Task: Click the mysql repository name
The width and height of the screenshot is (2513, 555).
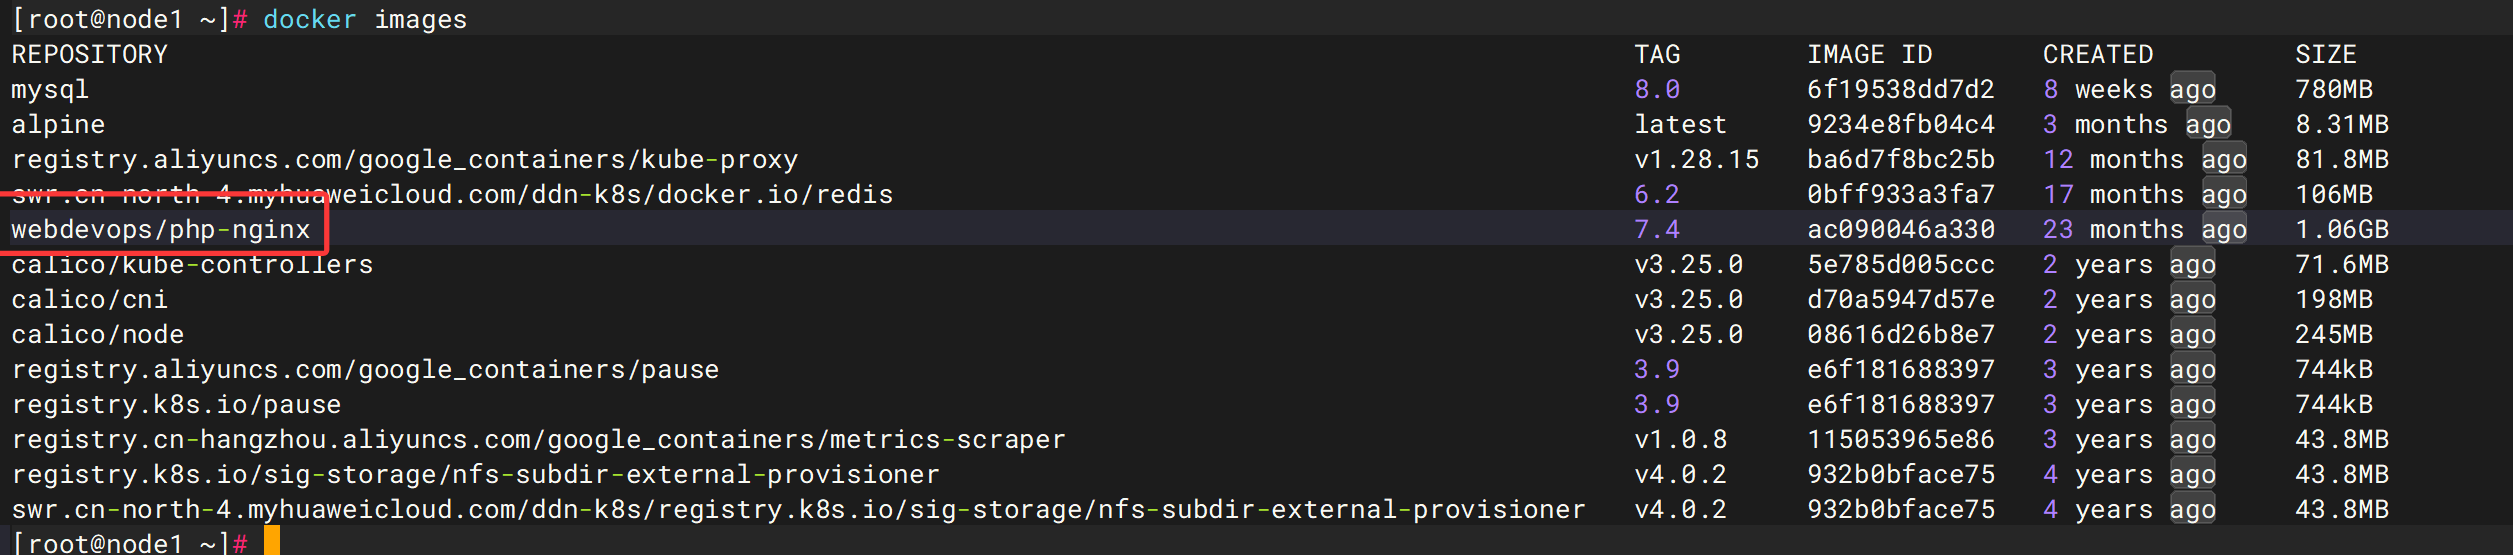Action: 50,90
